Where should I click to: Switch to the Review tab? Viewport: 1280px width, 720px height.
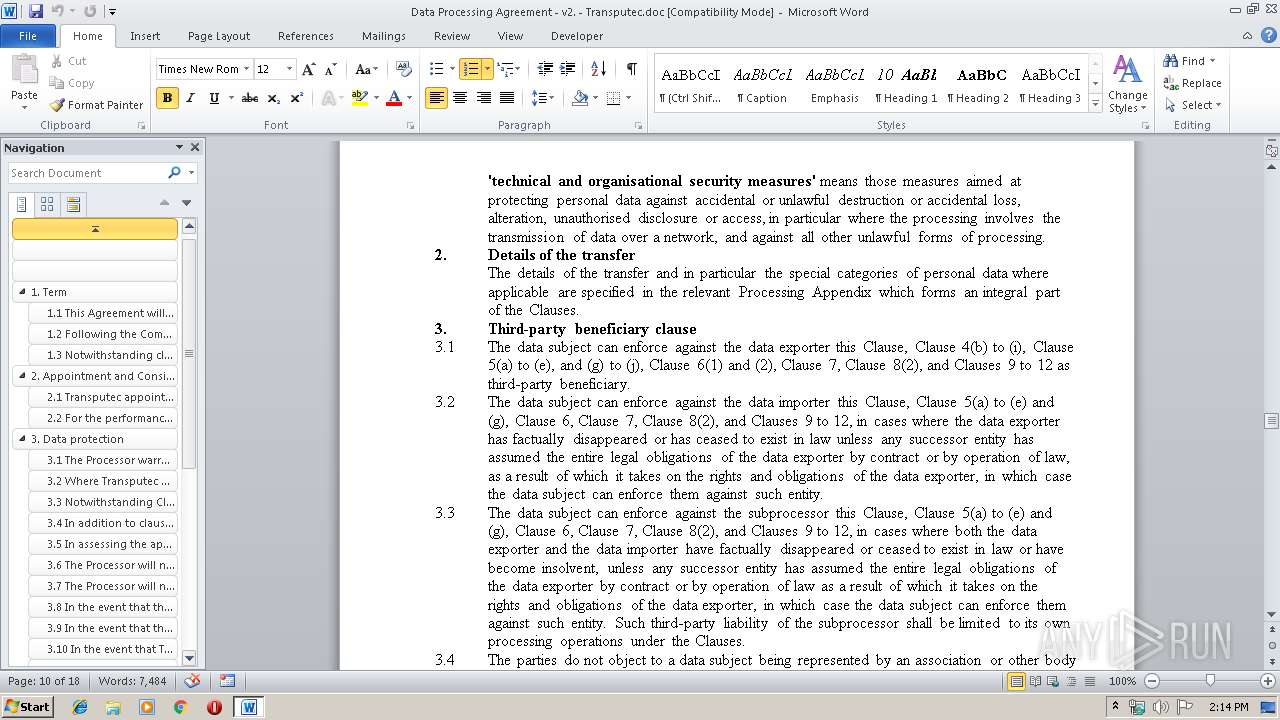pos(452,36)
